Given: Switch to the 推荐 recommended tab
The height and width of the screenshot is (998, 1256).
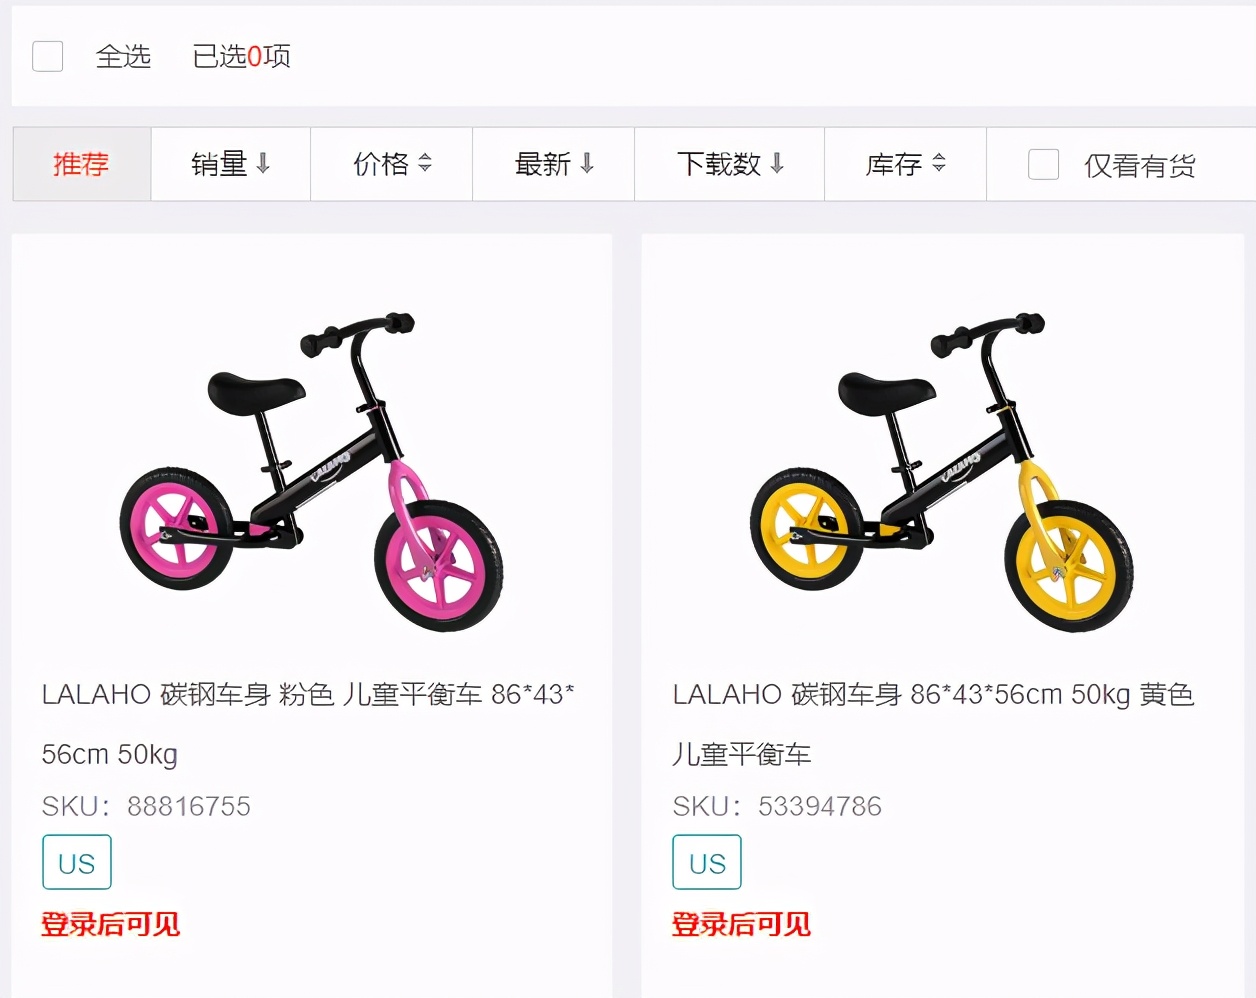Looking at the screenshot, I should 81,164.
